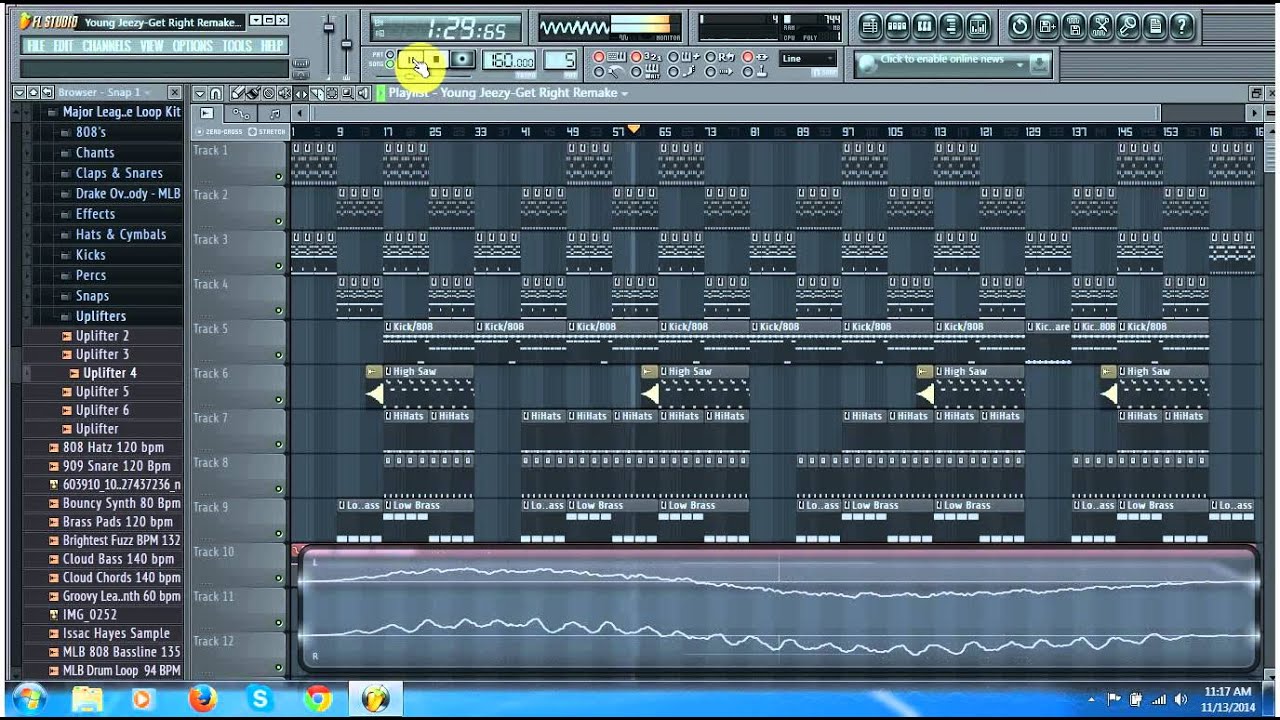Click the Browser reread structure icon
1280x720 pixels.
click(x=47, y=92)
